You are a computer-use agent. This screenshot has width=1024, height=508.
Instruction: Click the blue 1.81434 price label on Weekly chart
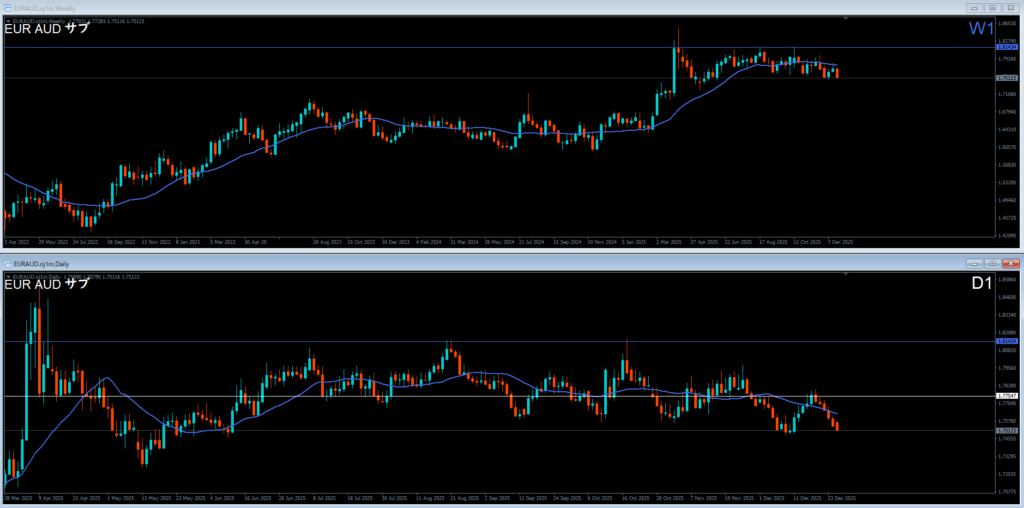[x=1005, y=47]
